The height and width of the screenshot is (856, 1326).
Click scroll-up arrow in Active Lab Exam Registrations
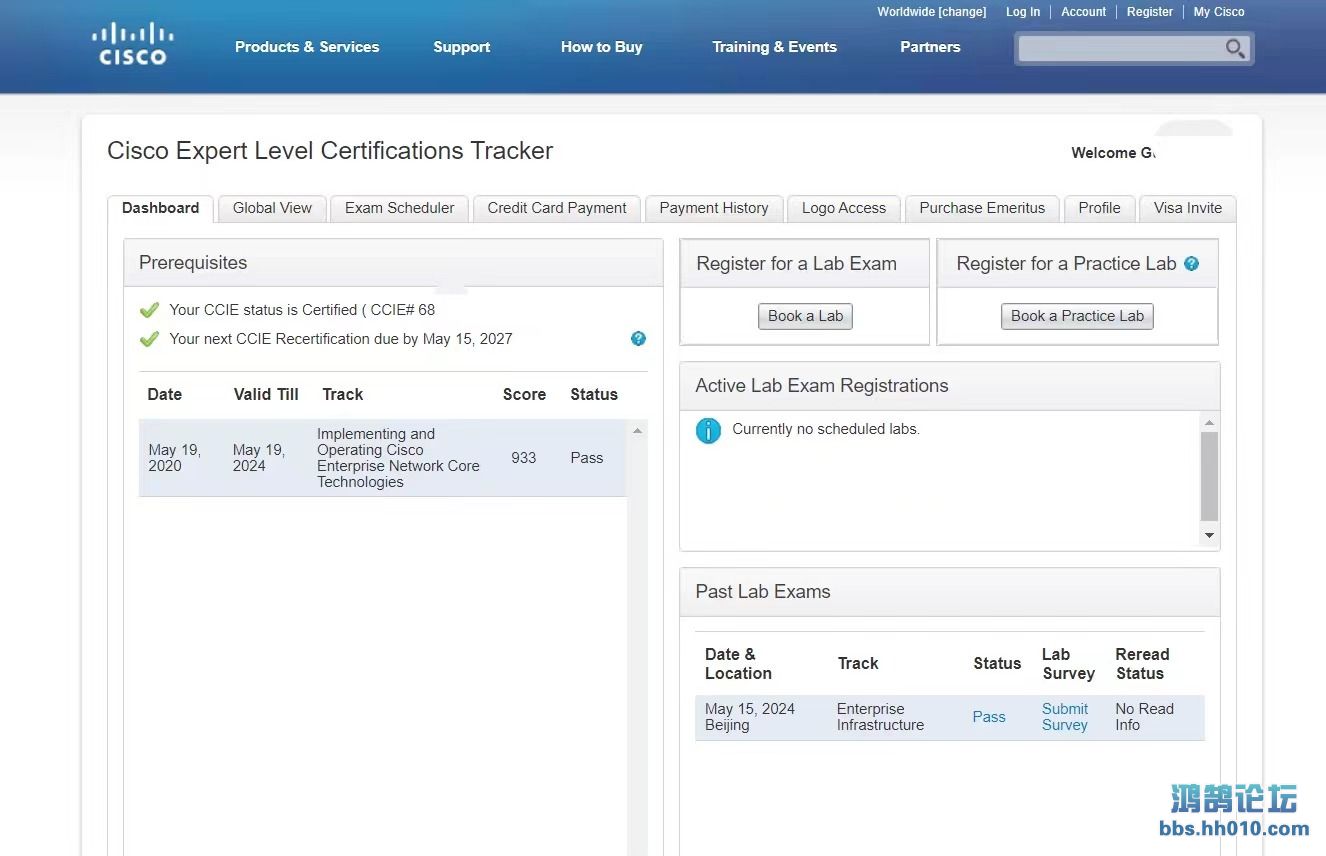coord(1209,423)
